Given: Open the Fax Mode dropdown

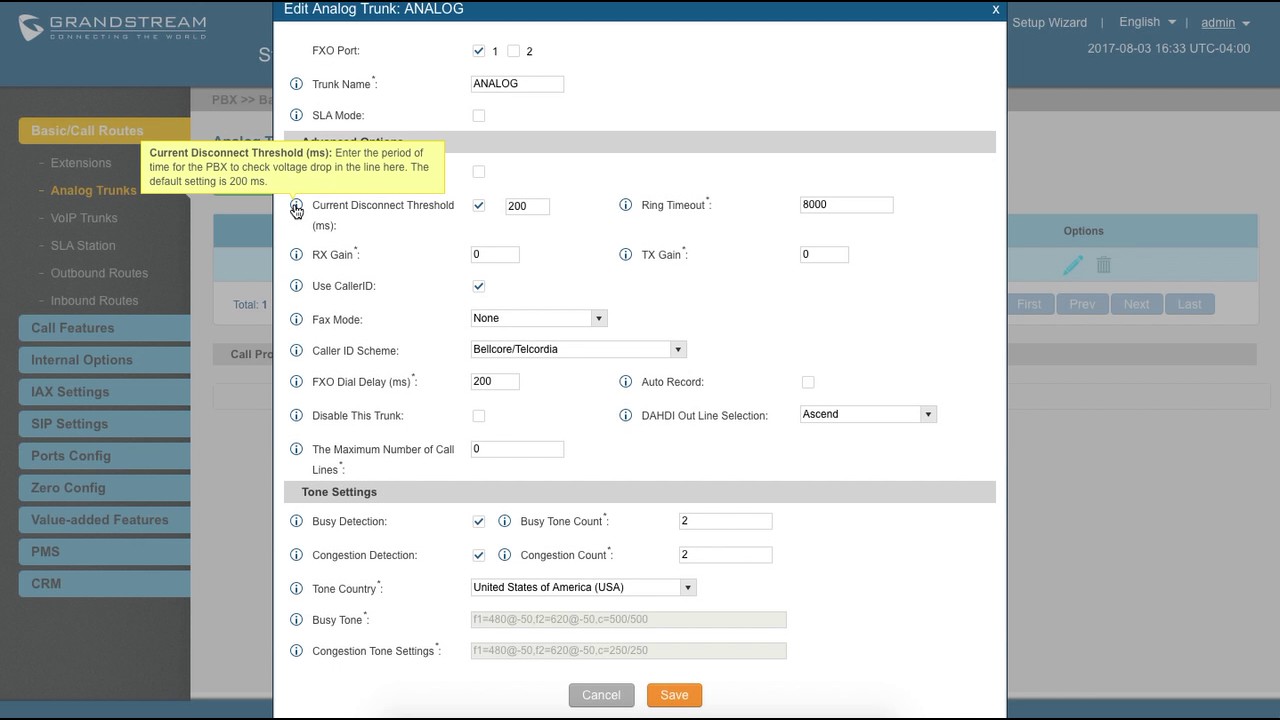Looking at the screenshot, I should pos(539,318).
